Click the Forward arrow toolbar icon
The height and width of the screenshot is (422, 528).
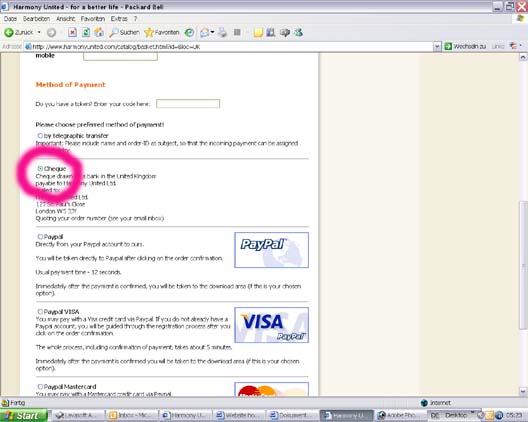point(51,33)
